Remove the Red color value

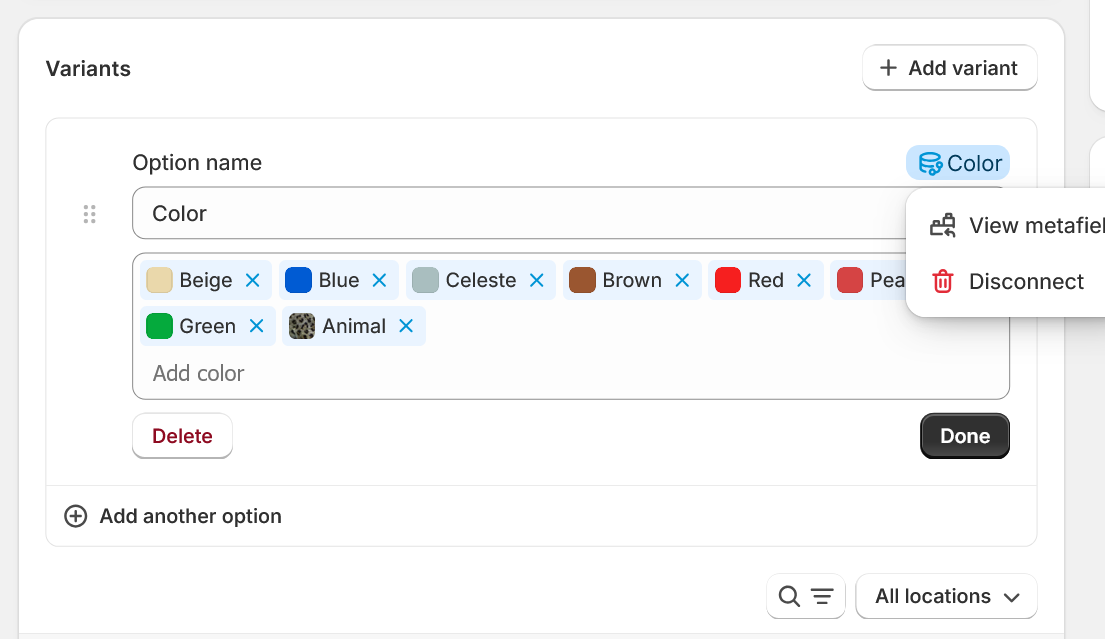804,281
